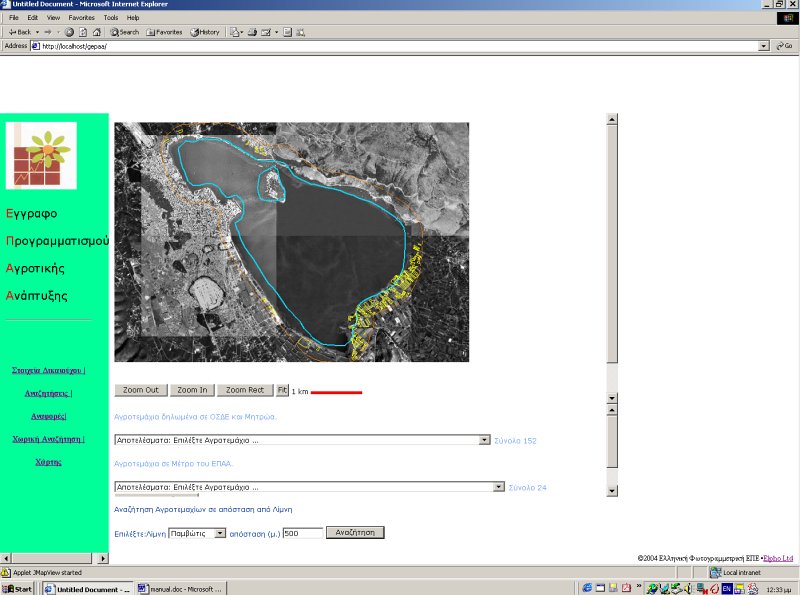Open the Tools menu
This screenshot has width=800, height=595.
click(x=110, y=18)
